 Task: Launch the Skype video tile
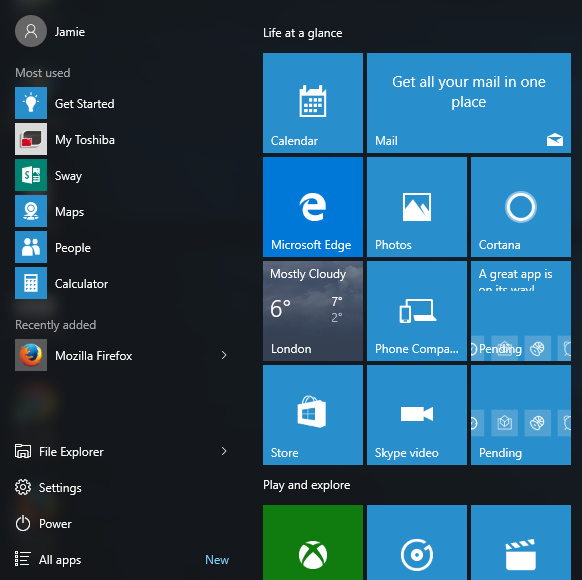click(x=417, y=414)
